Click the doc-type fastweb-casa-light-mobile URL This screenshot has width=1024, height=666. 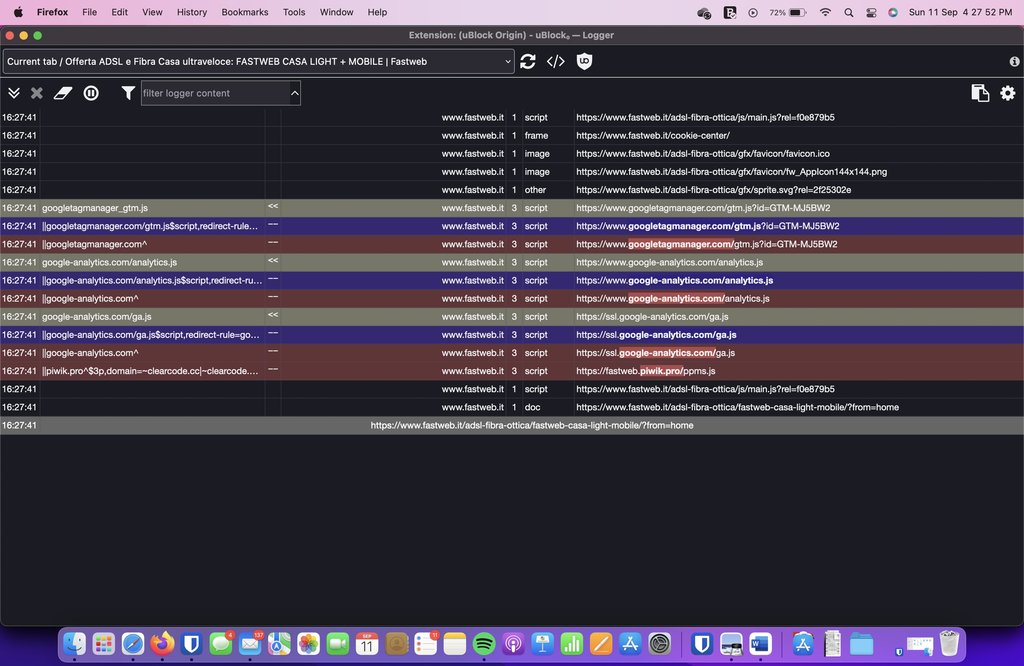(737, 407)
